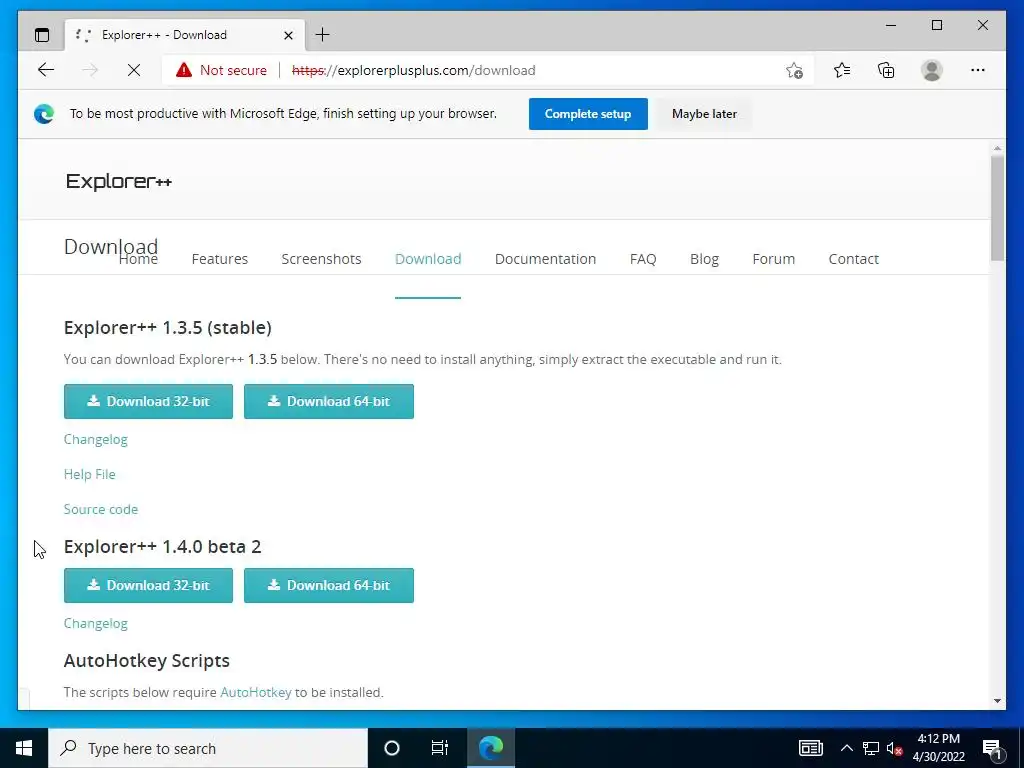Click the Edge logo in setup banner
1024x768 pixels.
[x=44, y=114]
